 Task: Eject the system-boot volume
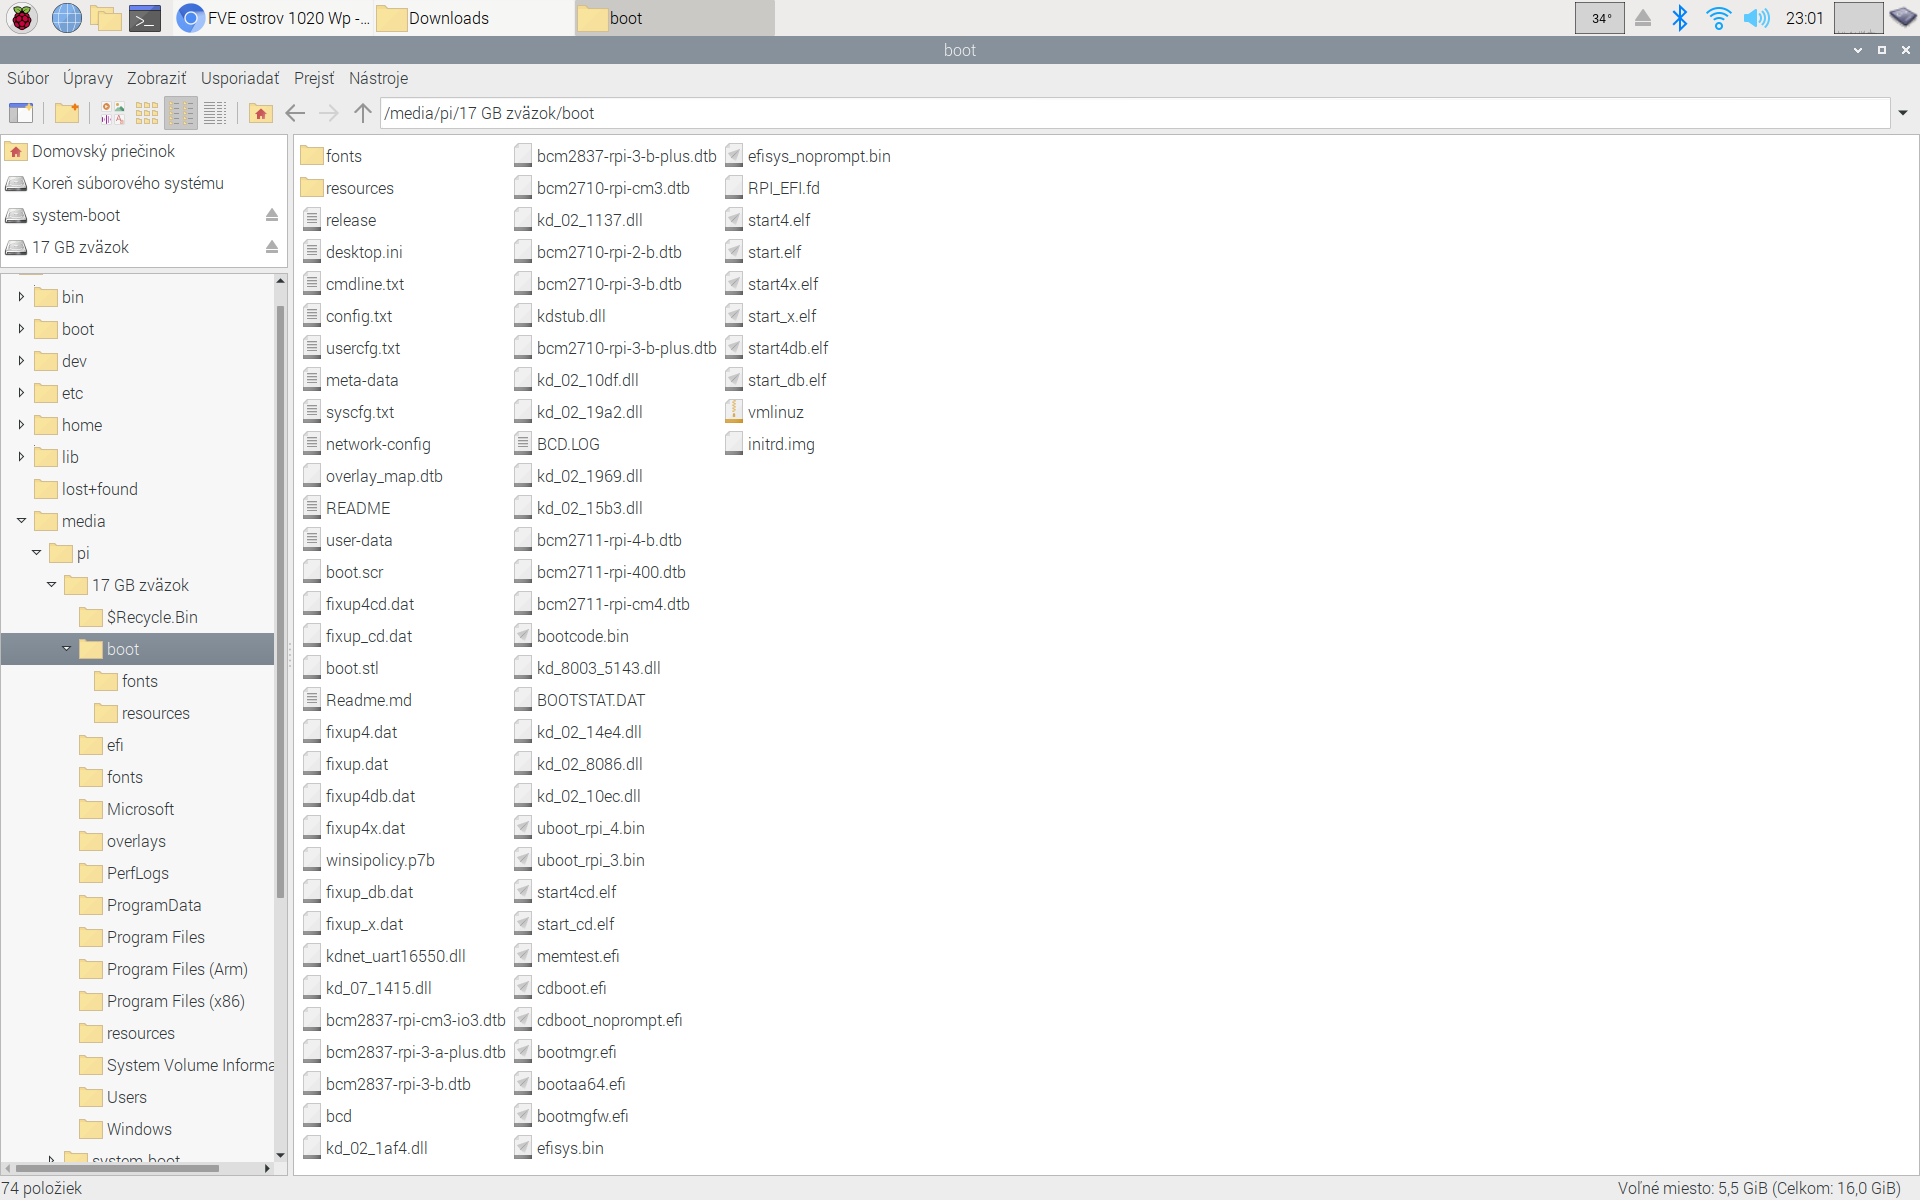tap(272, 215)
